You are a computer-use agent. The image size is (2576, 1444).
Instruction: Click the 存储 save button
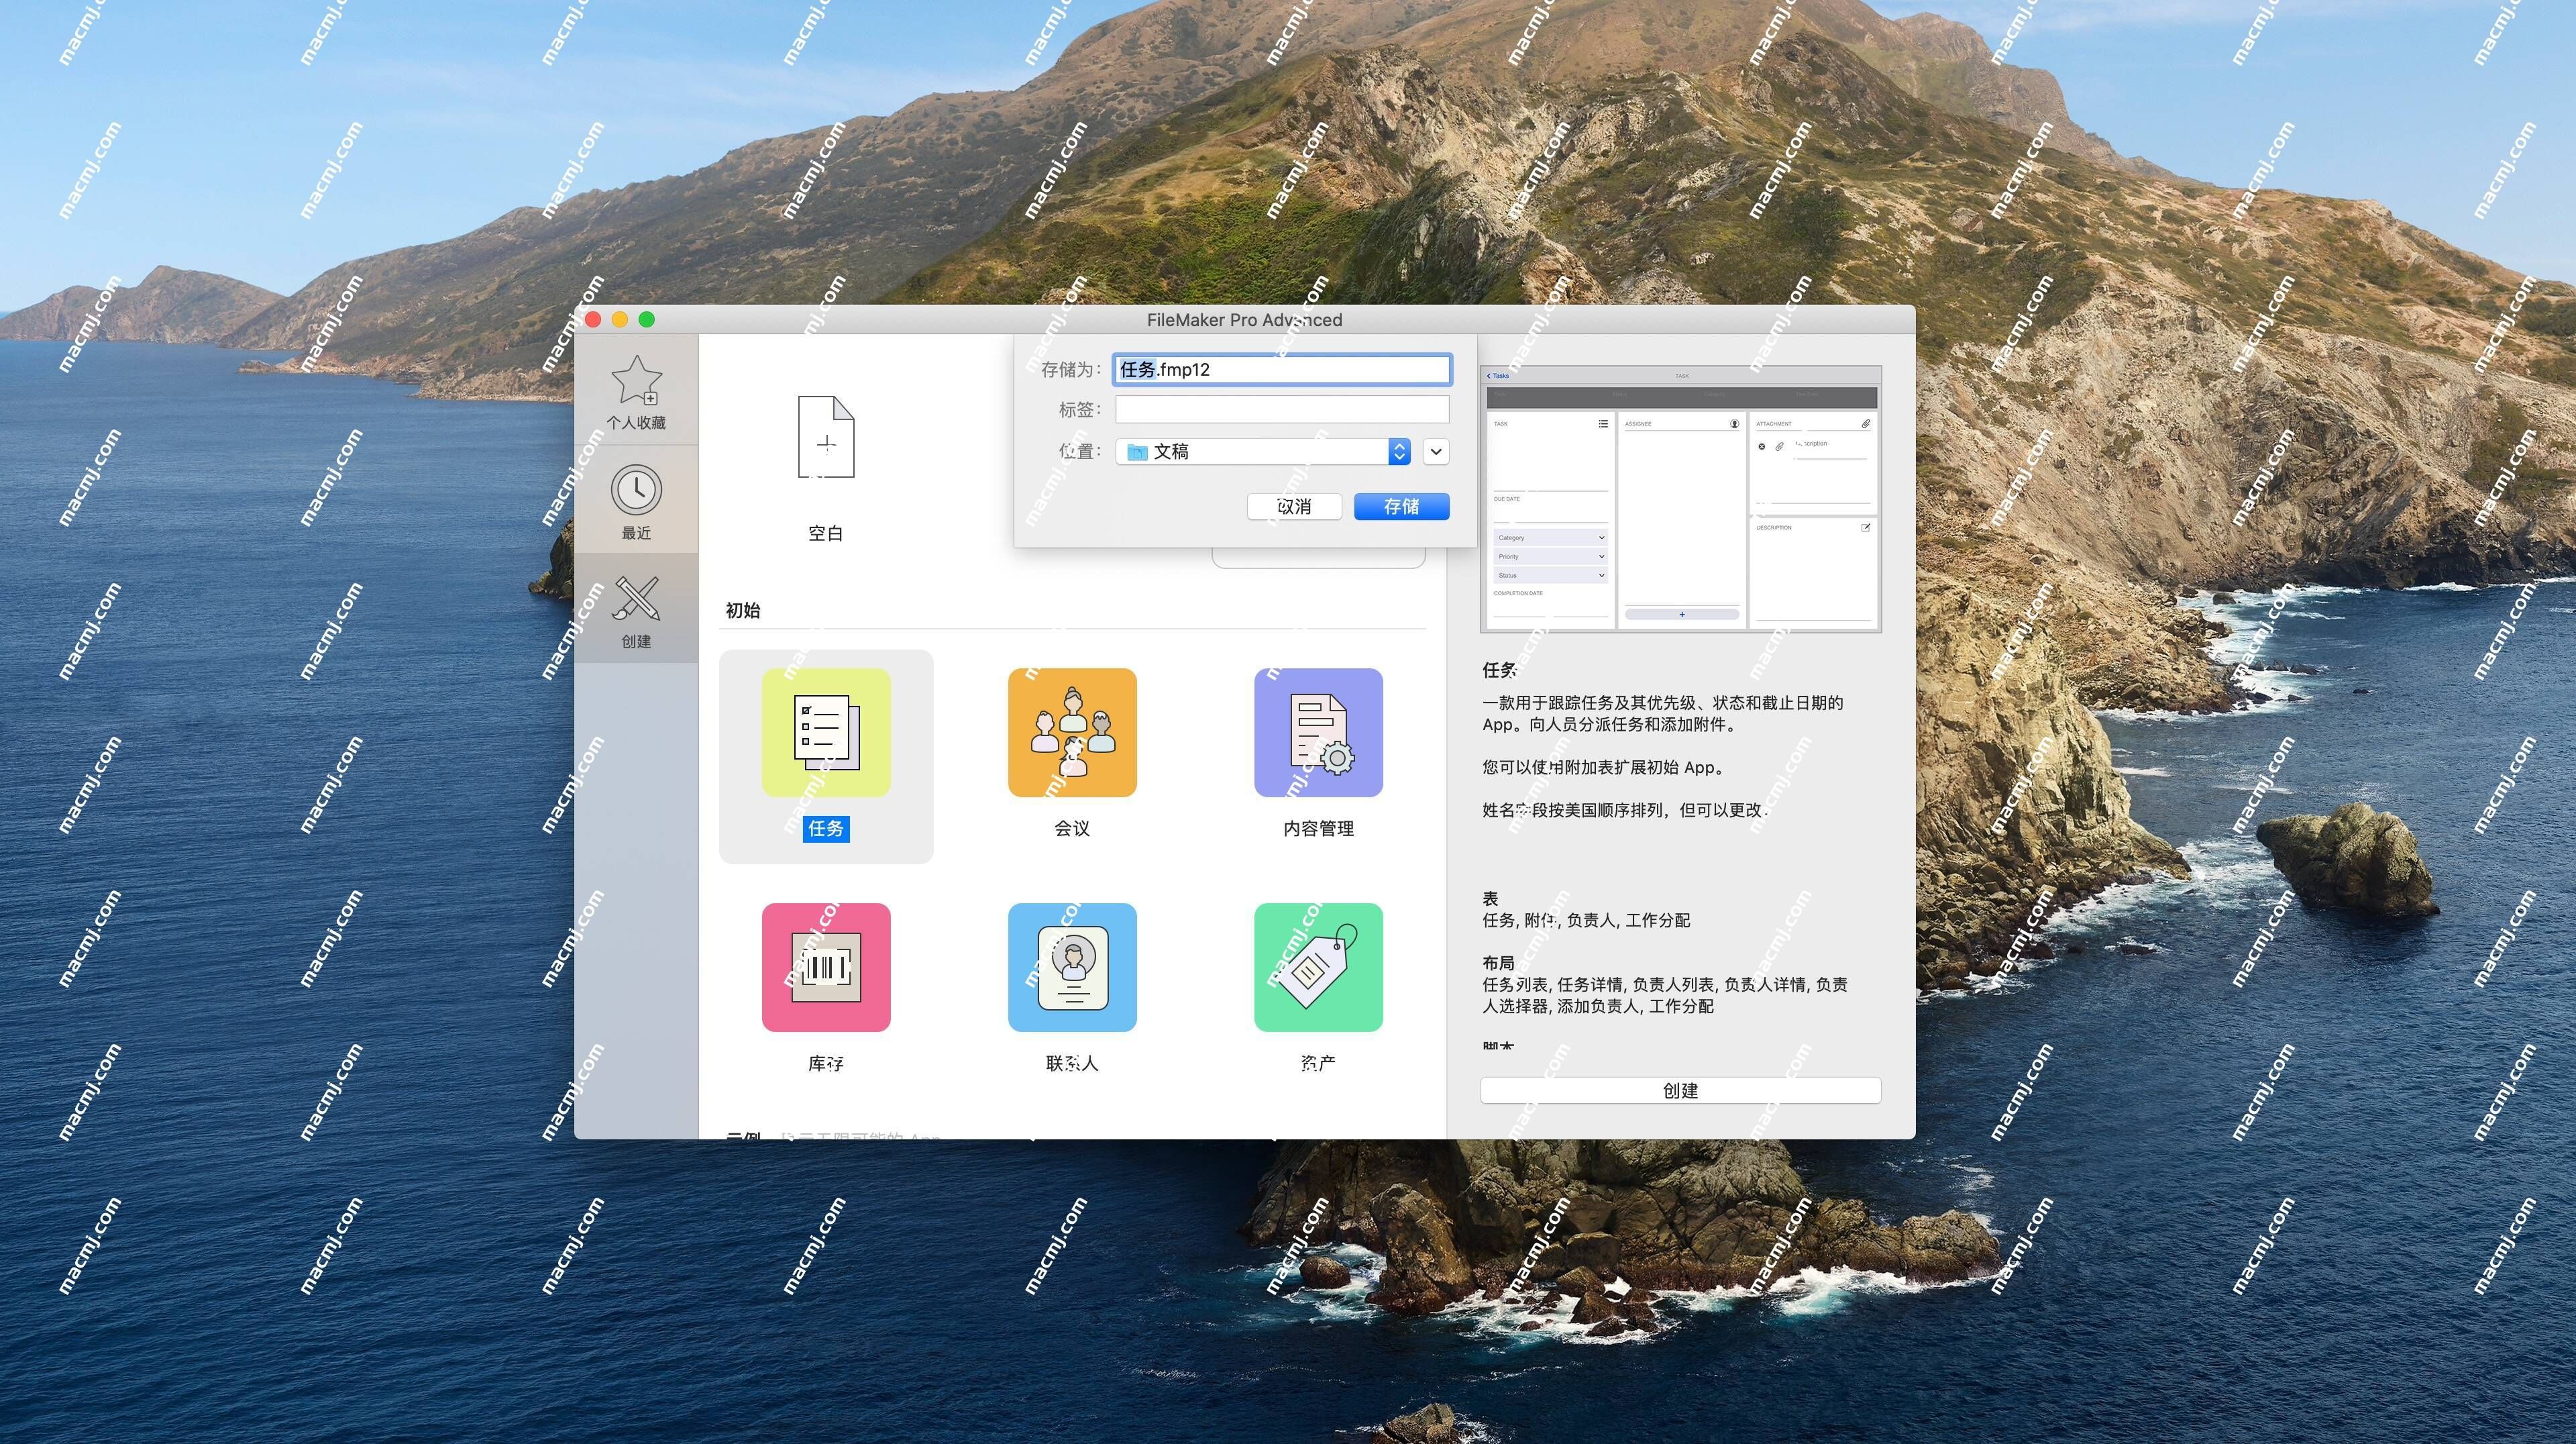tap(1401, 507)
